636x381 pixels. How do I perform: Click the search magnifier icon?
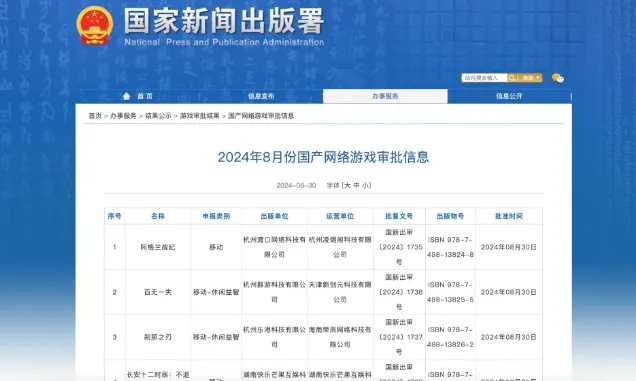pyautogui.click(x=512, y=77)
